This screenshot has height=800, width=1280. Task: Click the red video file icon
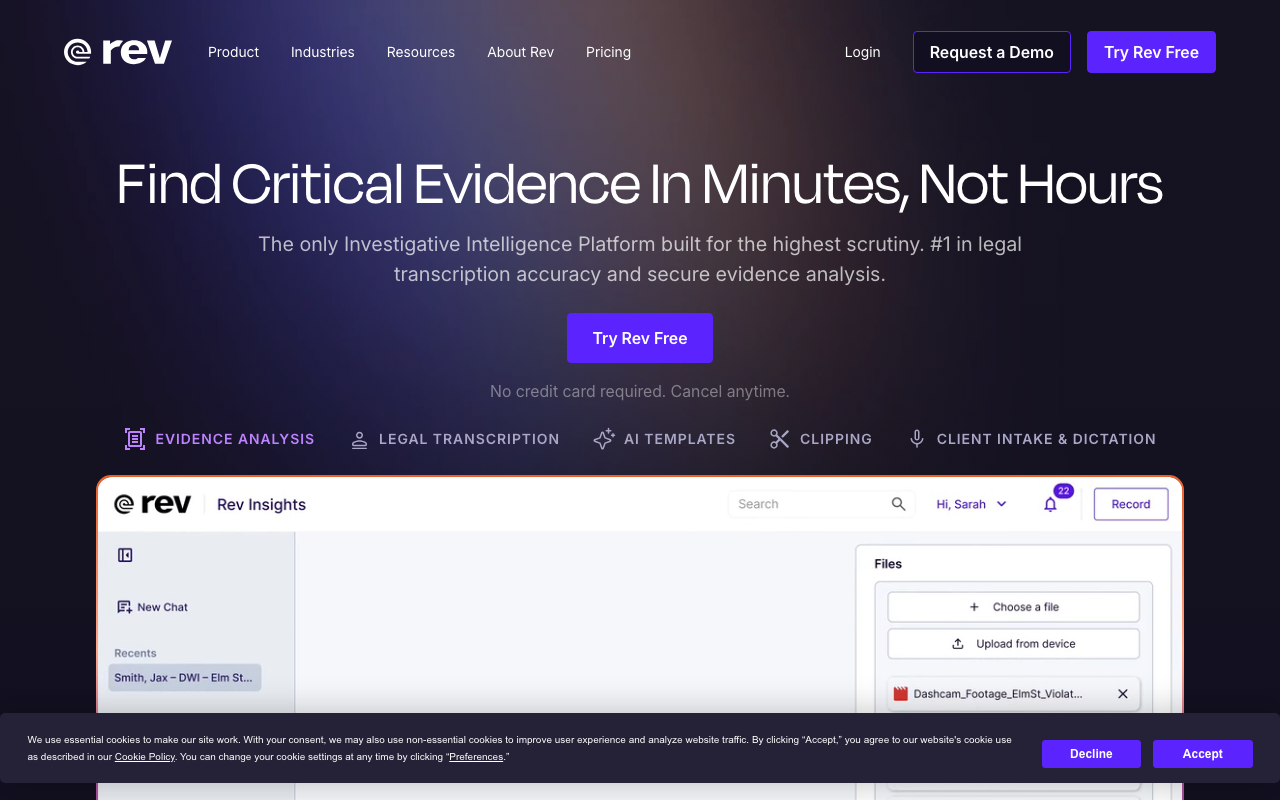pos(901,694)
